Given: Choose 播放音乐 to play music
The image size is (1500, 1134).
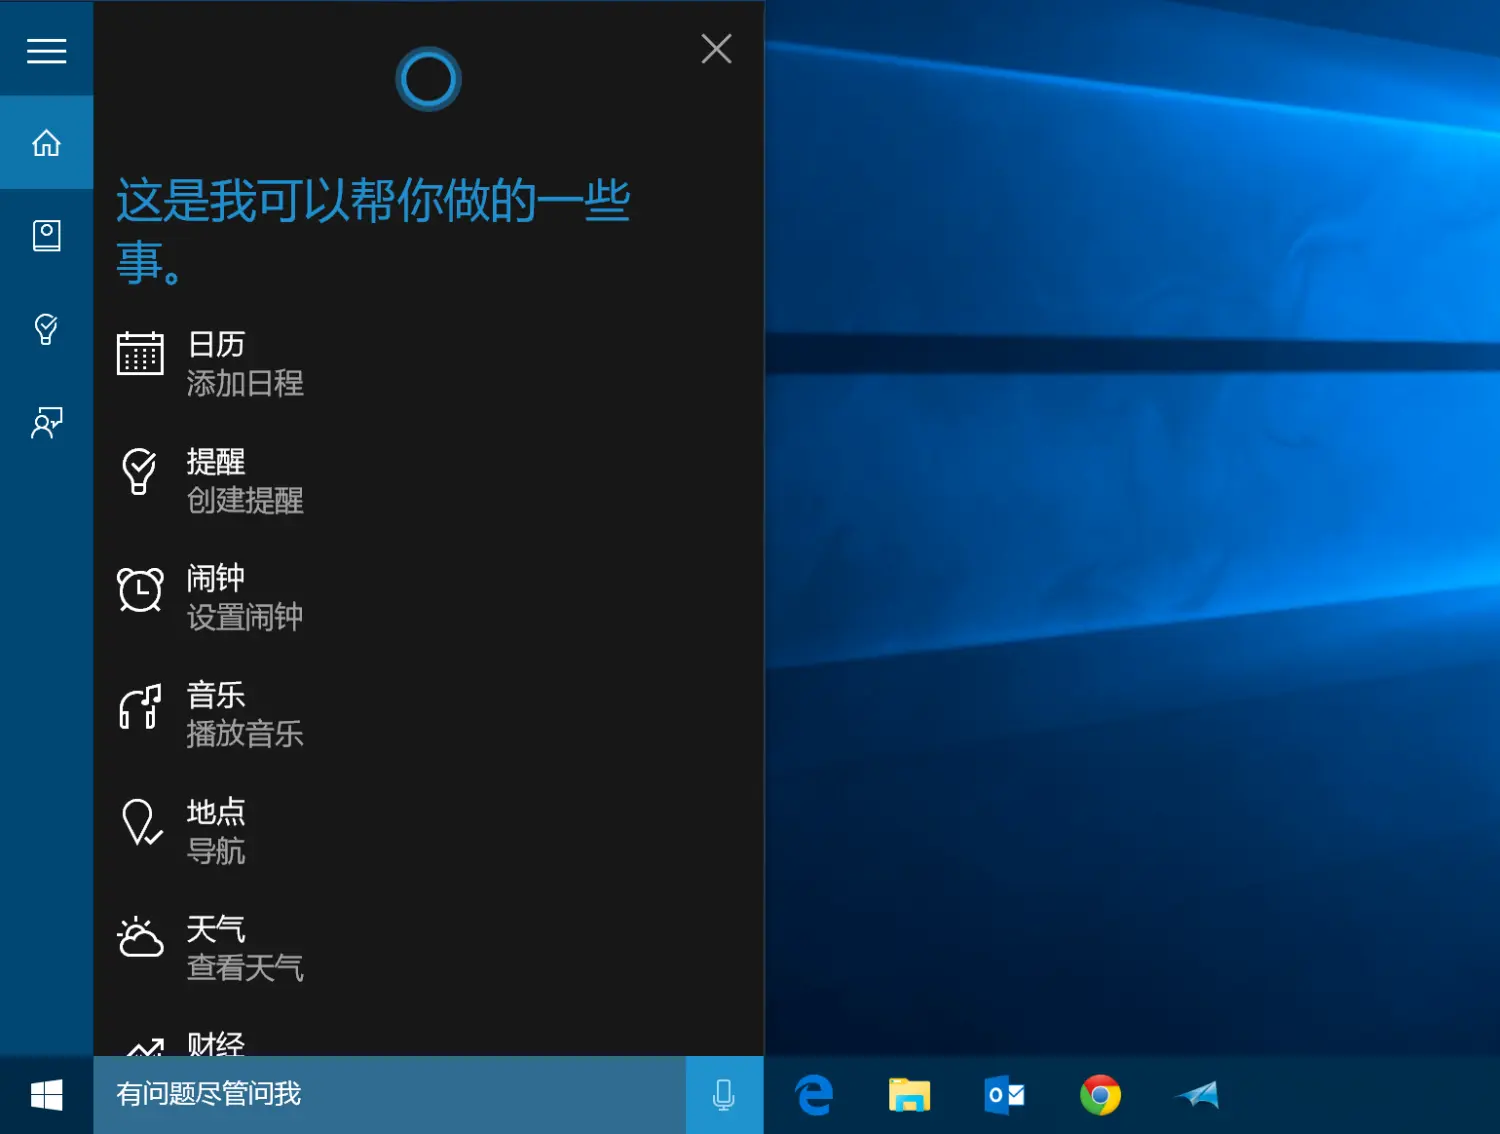Looking at the screenshot, I should point(245,734).
